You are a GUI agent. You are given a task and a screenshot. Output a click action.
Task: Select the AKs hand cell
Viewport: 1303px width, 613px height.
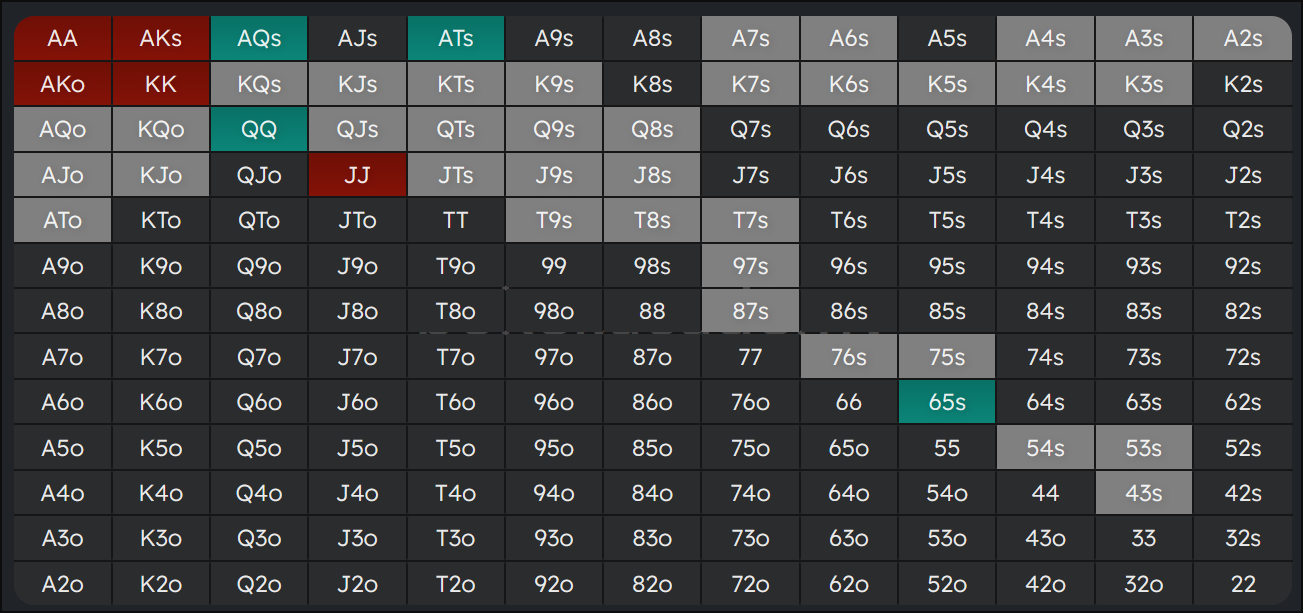tap(161, 39)
